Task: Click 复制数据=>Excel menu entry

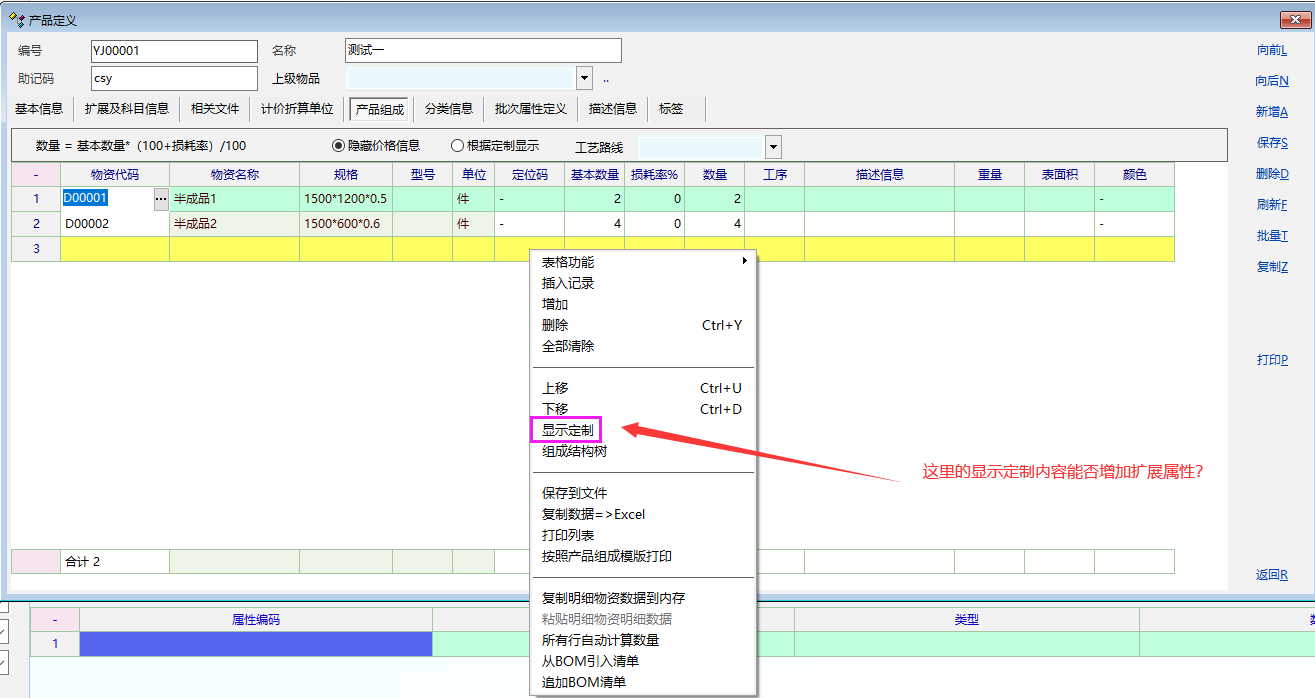Action: [593, 514]
